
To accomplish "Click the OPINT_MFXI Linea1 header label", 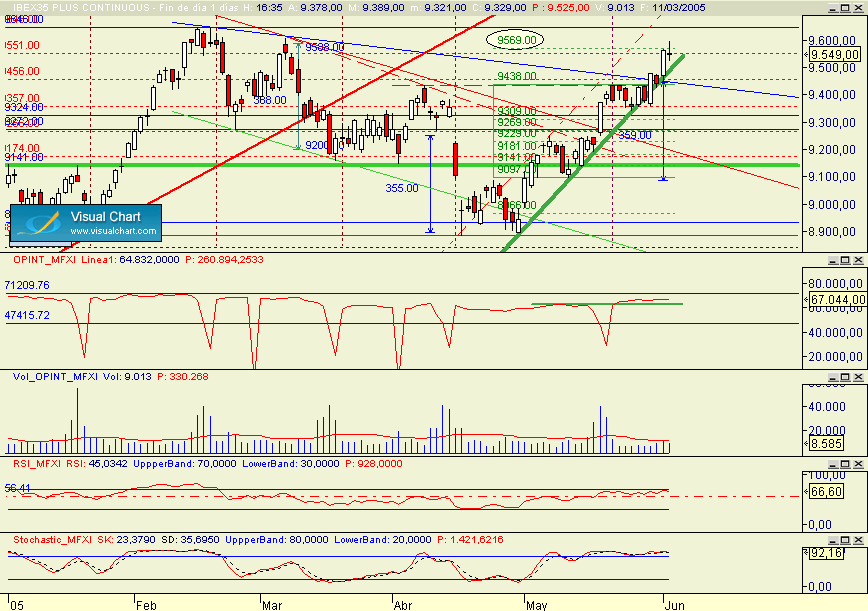I will [65, 260].
